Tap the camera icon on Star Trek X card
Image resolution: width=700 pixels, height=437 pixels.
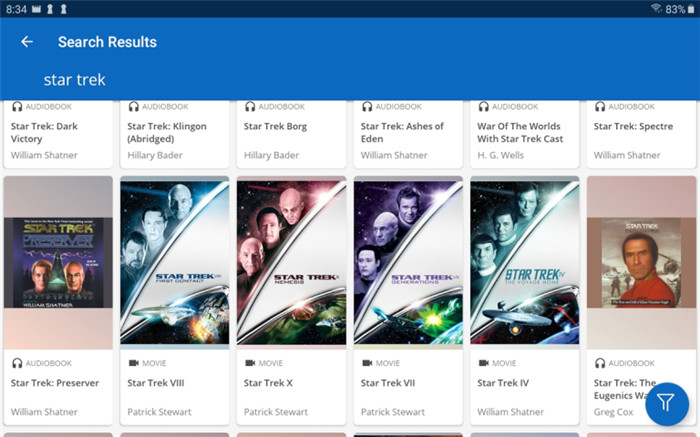(250, 363)
